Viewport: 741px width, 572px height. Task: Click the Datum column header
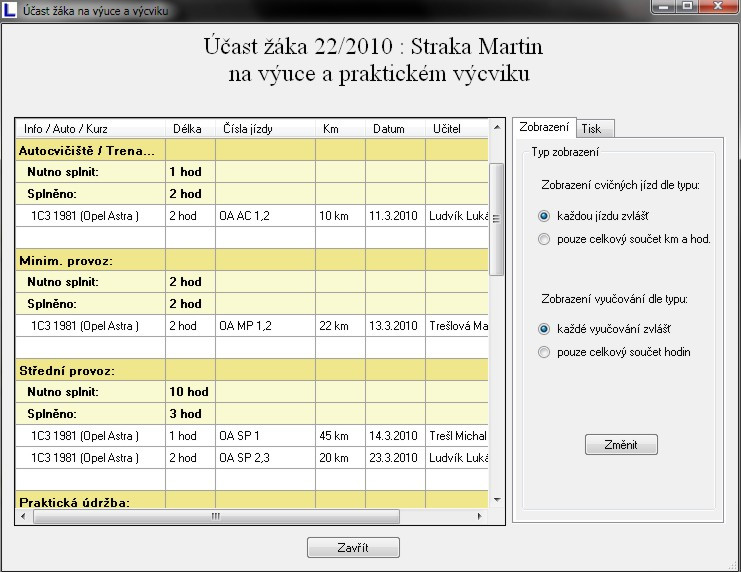click(x=395, y=129)
